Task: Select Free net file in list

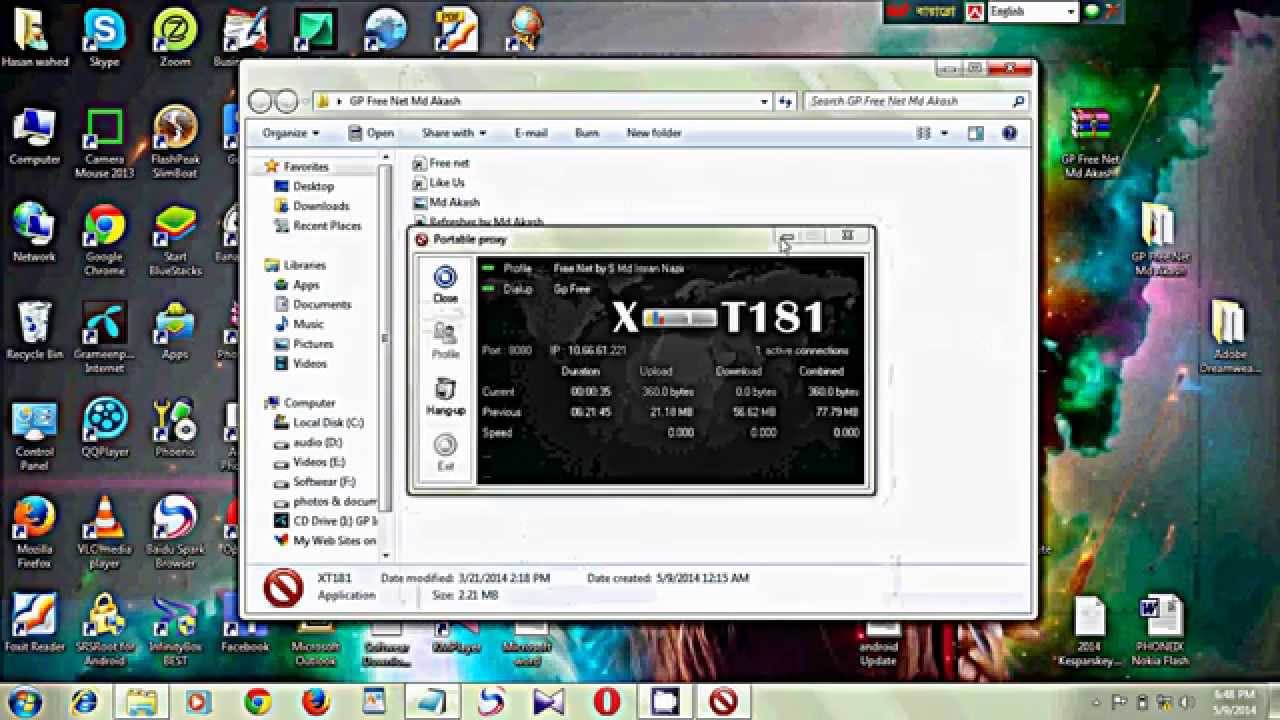Action: click(440, 163)
